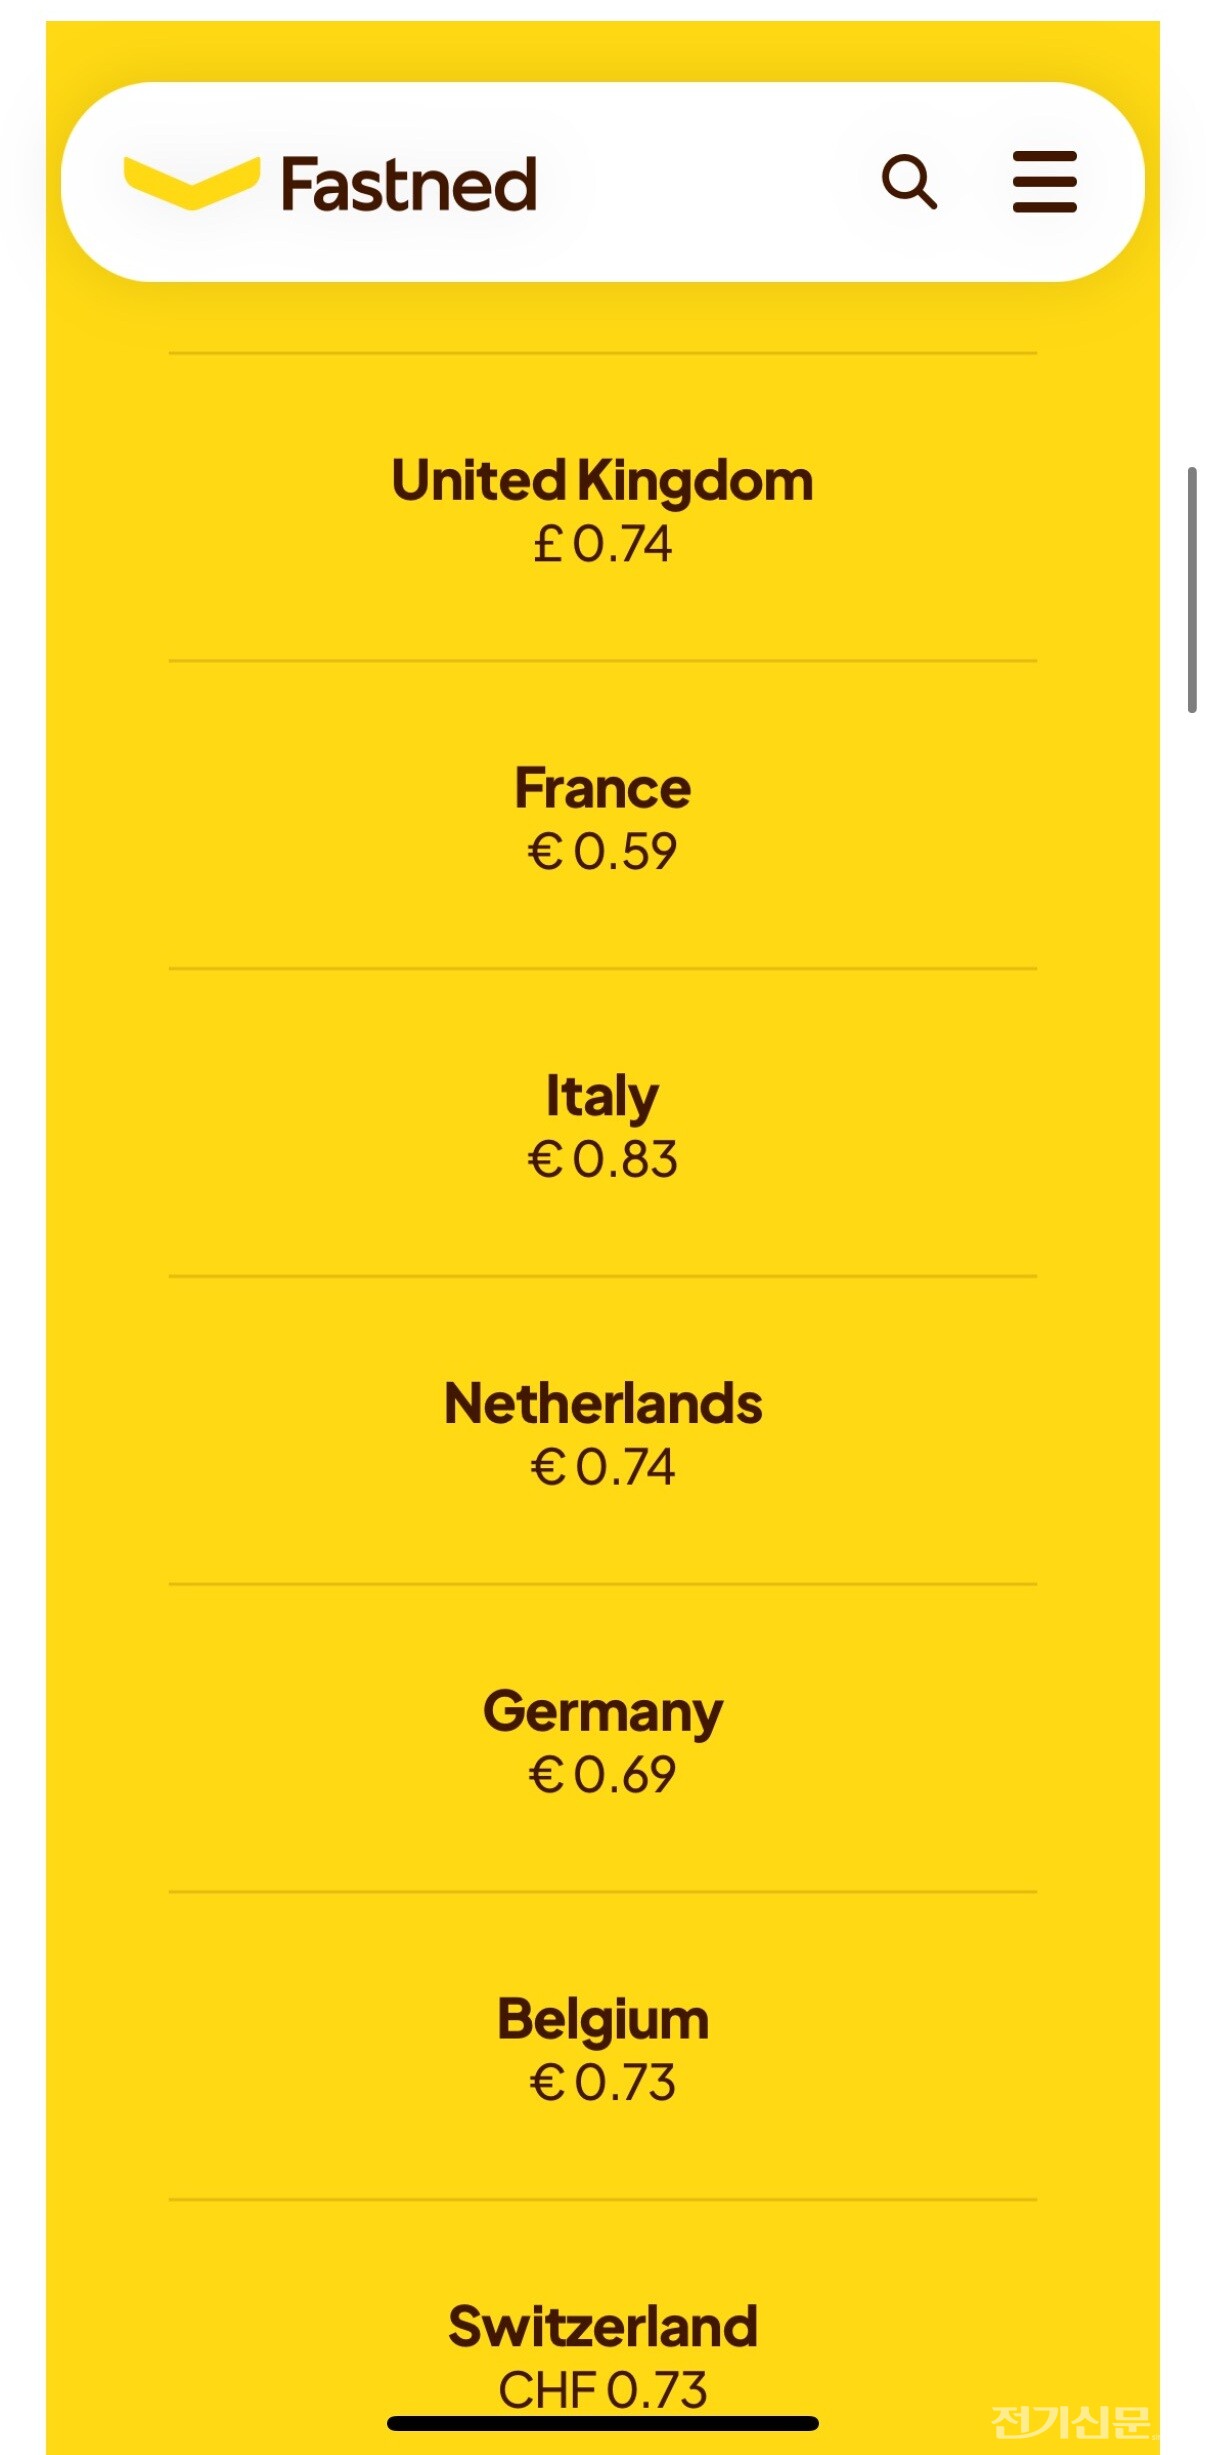Select the Italy country heading
Screen dimensions: 1206x2455
click(x=602, y=1097)
